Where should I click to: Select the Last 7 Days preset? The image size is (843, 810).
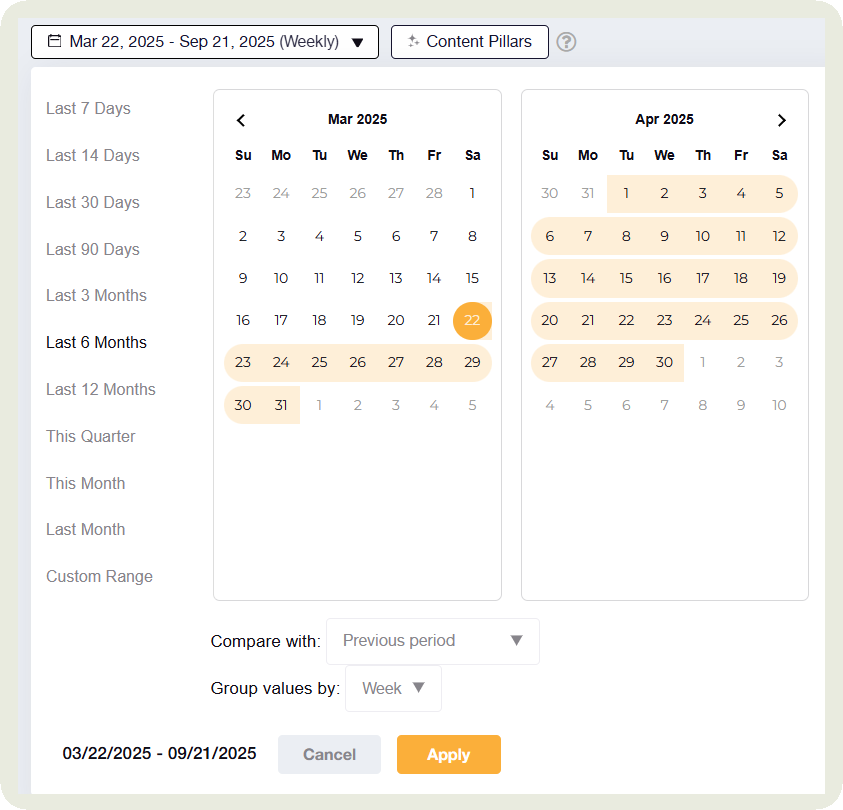click(x=88, y=108)
